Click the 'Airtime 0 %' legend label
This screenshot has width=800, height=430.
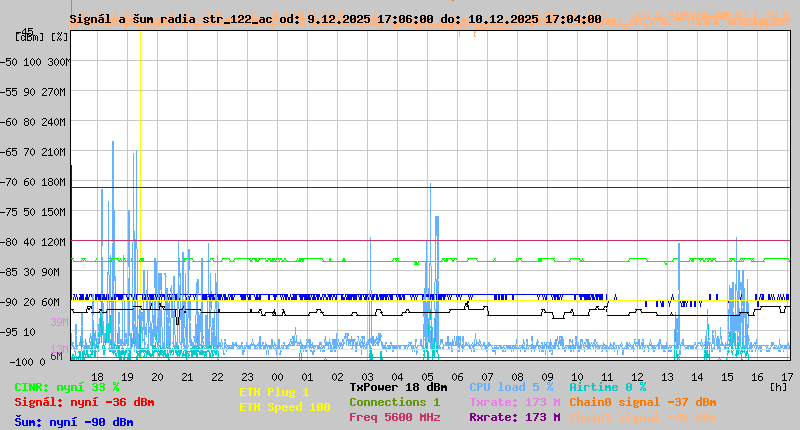pyautogui.click(x=608, y=387)
